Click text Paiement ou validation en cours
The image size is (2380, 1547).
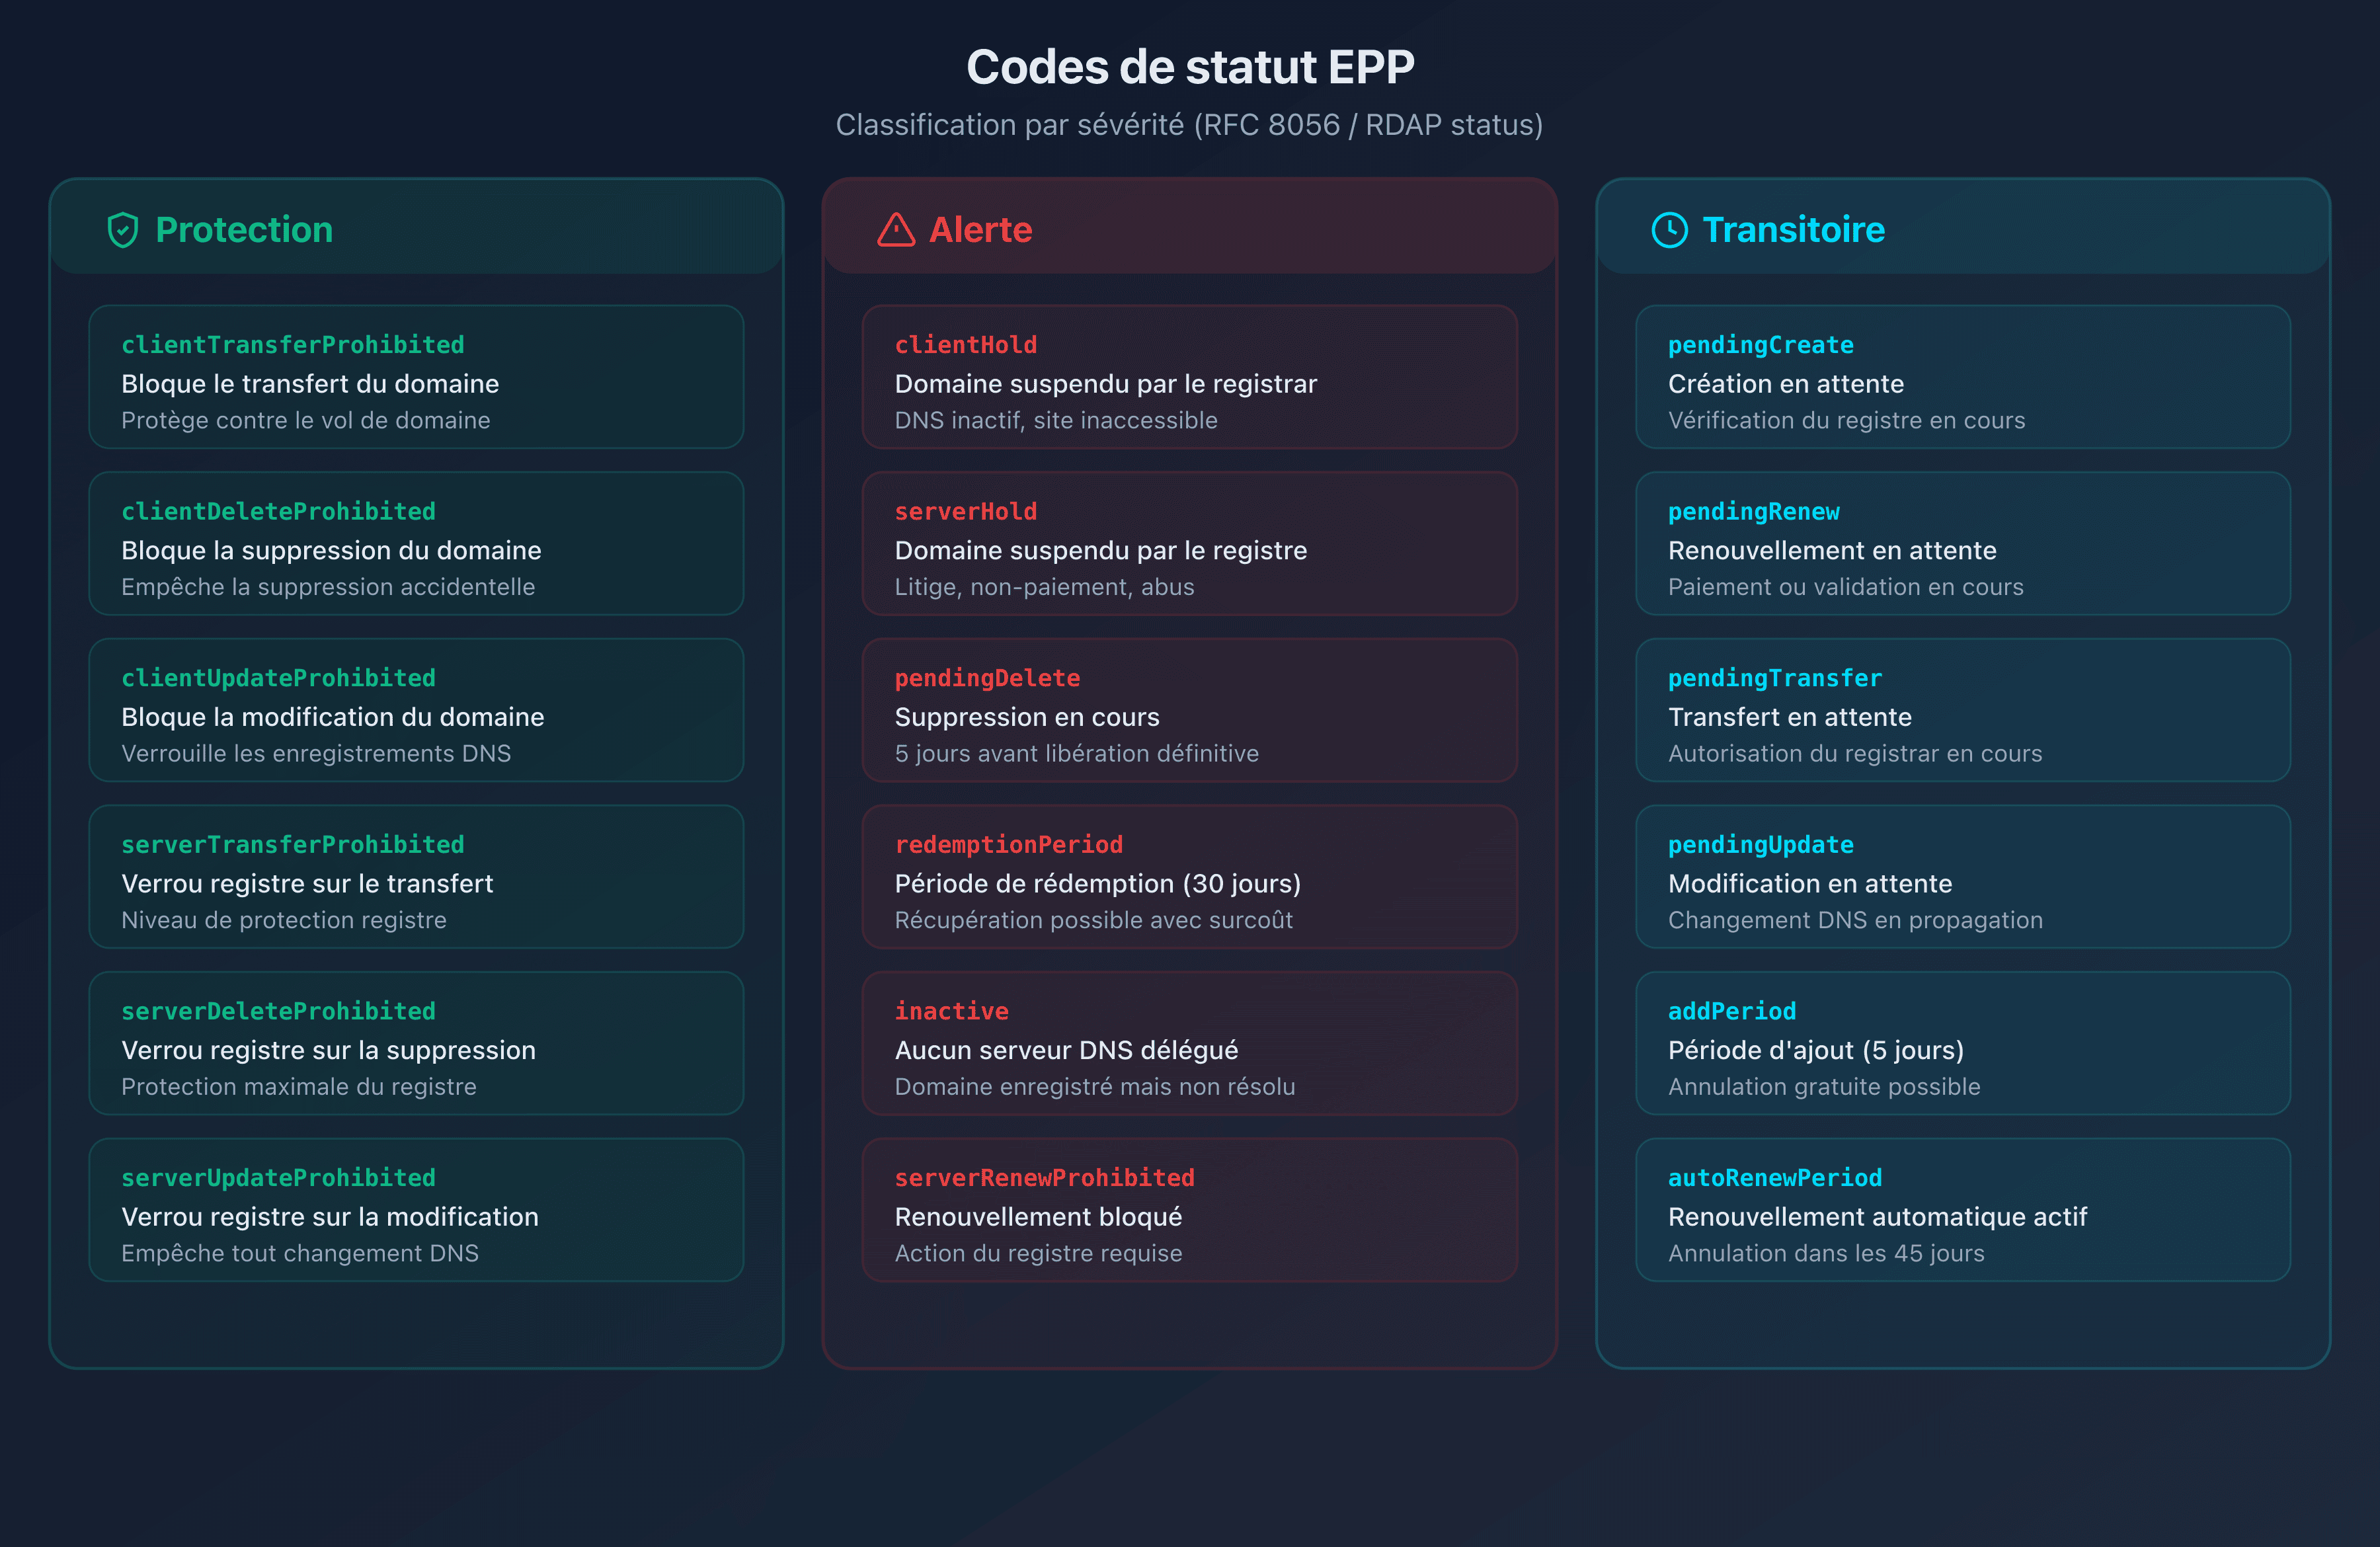1845,587
